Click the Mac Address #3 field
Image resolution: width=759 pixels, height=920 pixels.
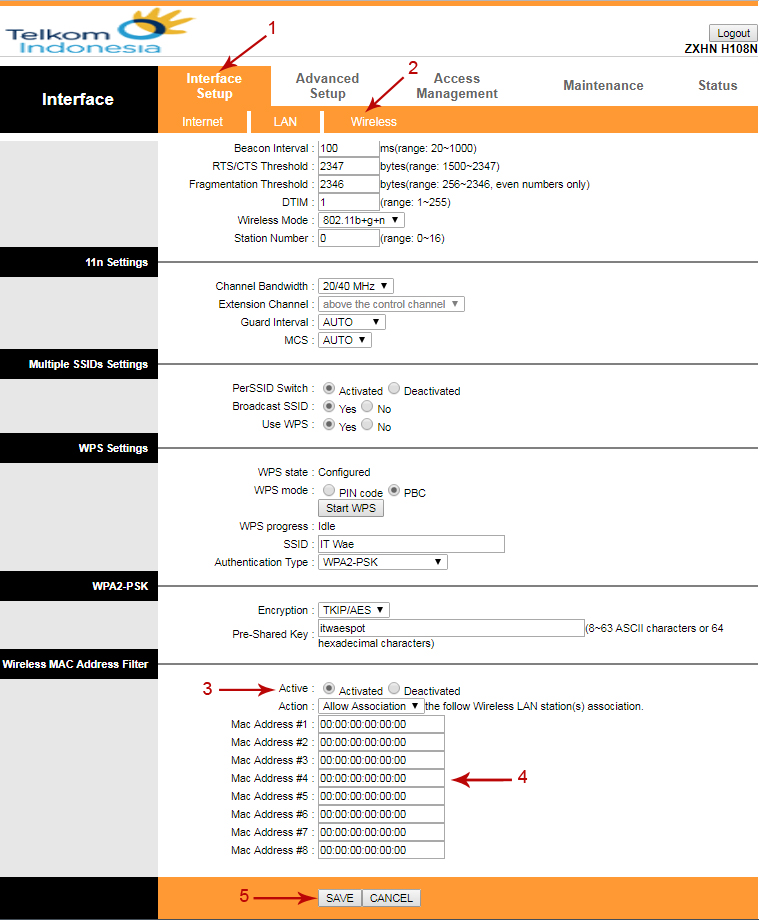381,760
